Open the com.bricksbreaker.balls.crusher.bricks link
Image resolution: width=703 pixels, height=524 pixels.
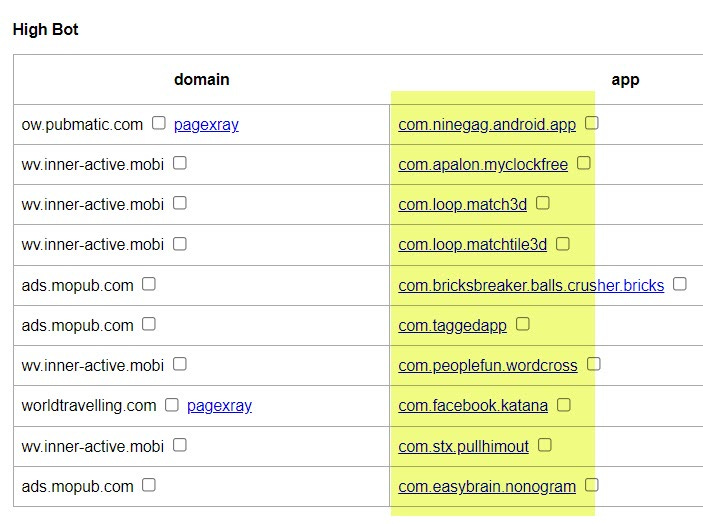531,286
